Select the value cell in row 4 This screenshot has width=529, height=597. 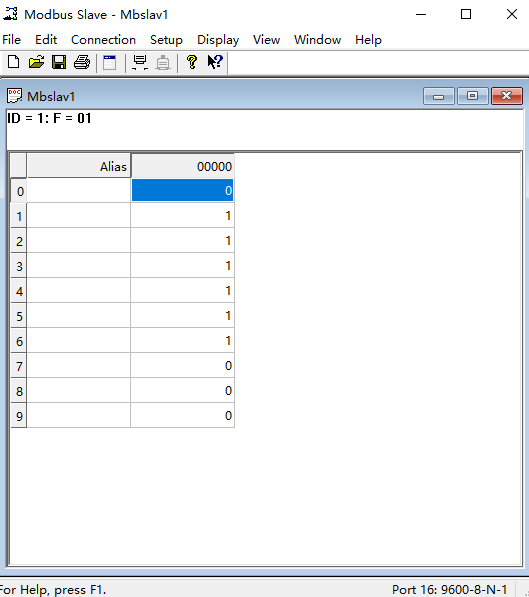pos(182,291)
